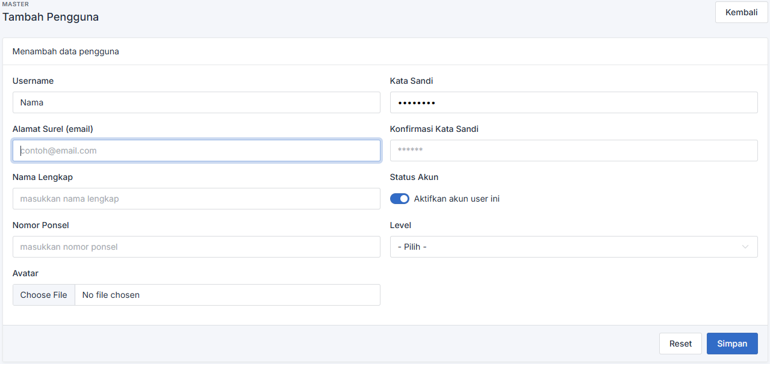Click the 'Avatar' field label
The width and height of the screenshot is (771, 368).
(x=25, y=273)
